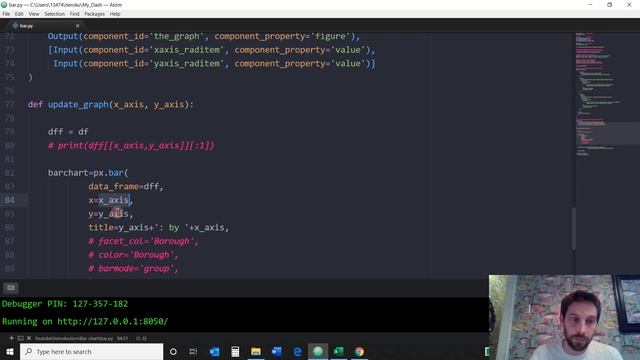Screen dimensions: 640x360
Task: Click line number 82 in the gutter
Action: click(x=10, y=173)
